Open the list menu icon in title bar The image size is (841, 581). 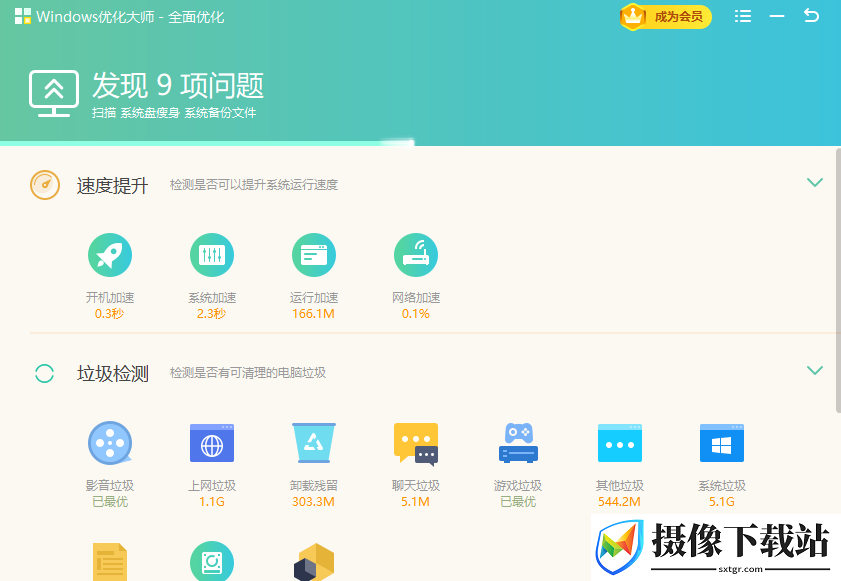[743, 16]
